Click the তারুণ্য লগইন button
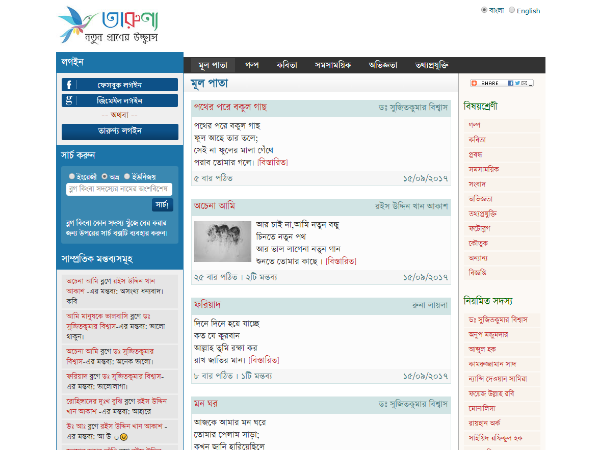This screenshot has width=600, height=450. [120, 131]
